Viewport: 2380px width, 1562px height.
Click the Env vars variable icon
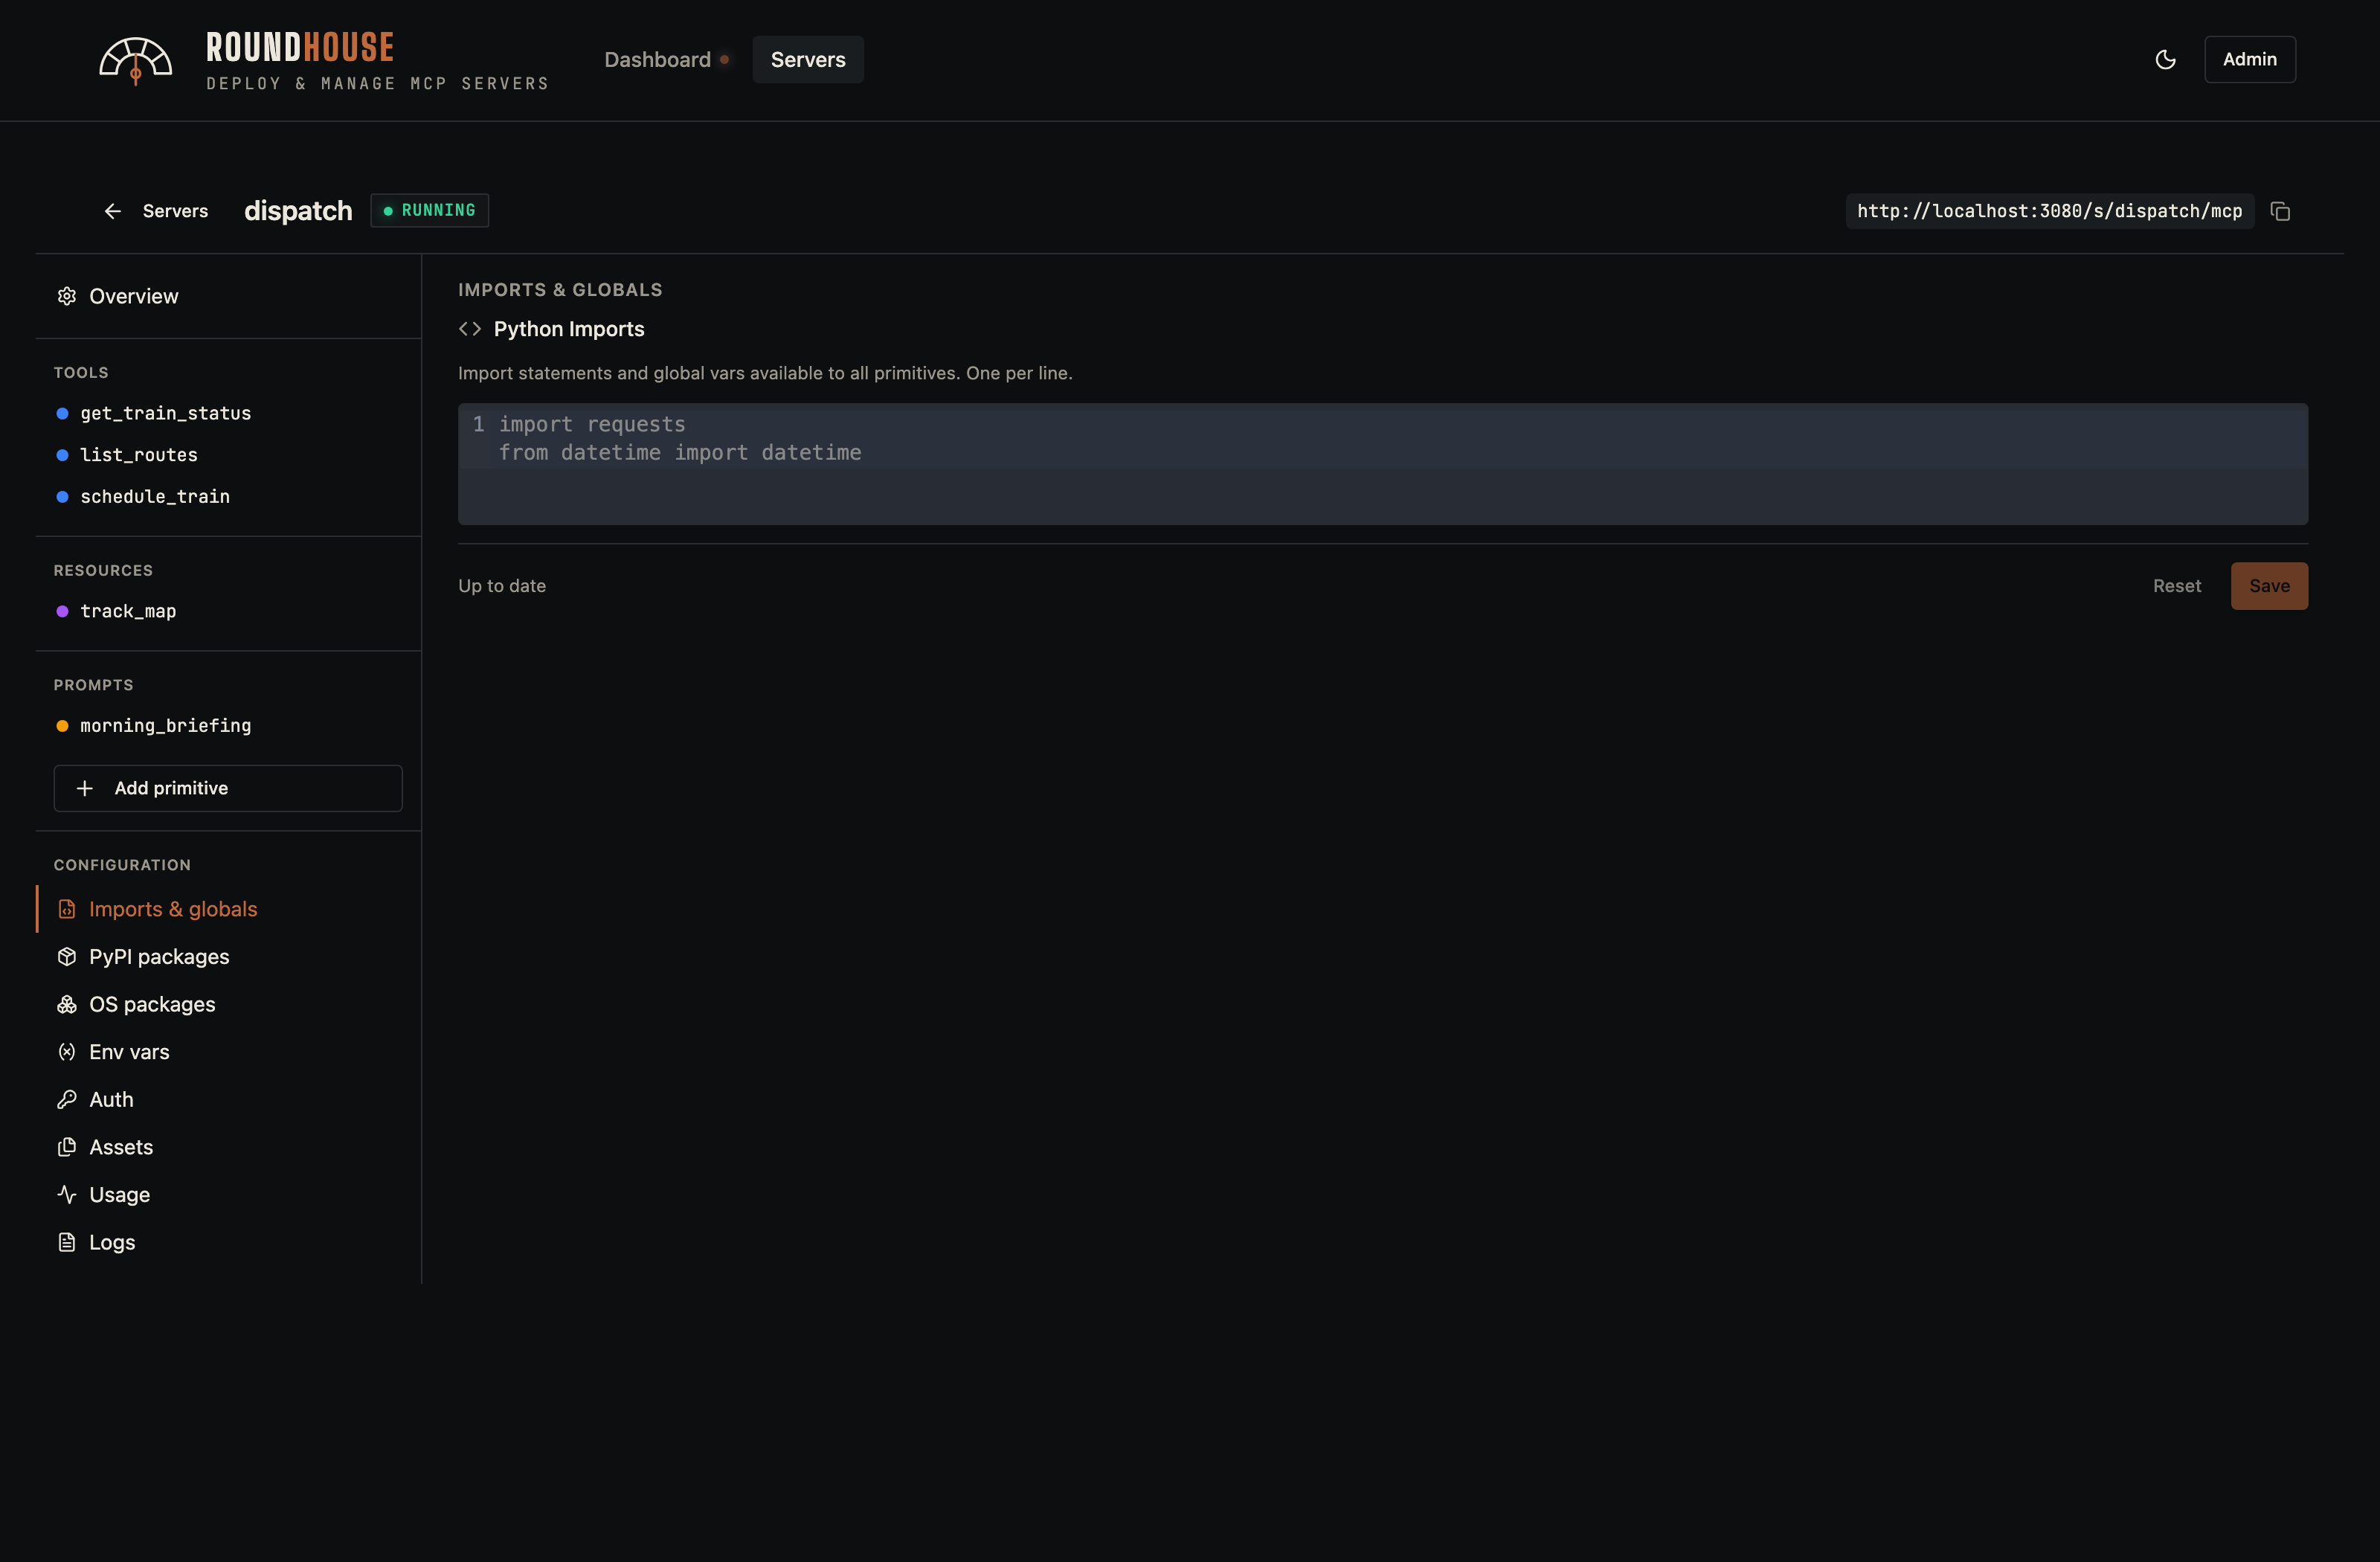(x=67, y=1052)
